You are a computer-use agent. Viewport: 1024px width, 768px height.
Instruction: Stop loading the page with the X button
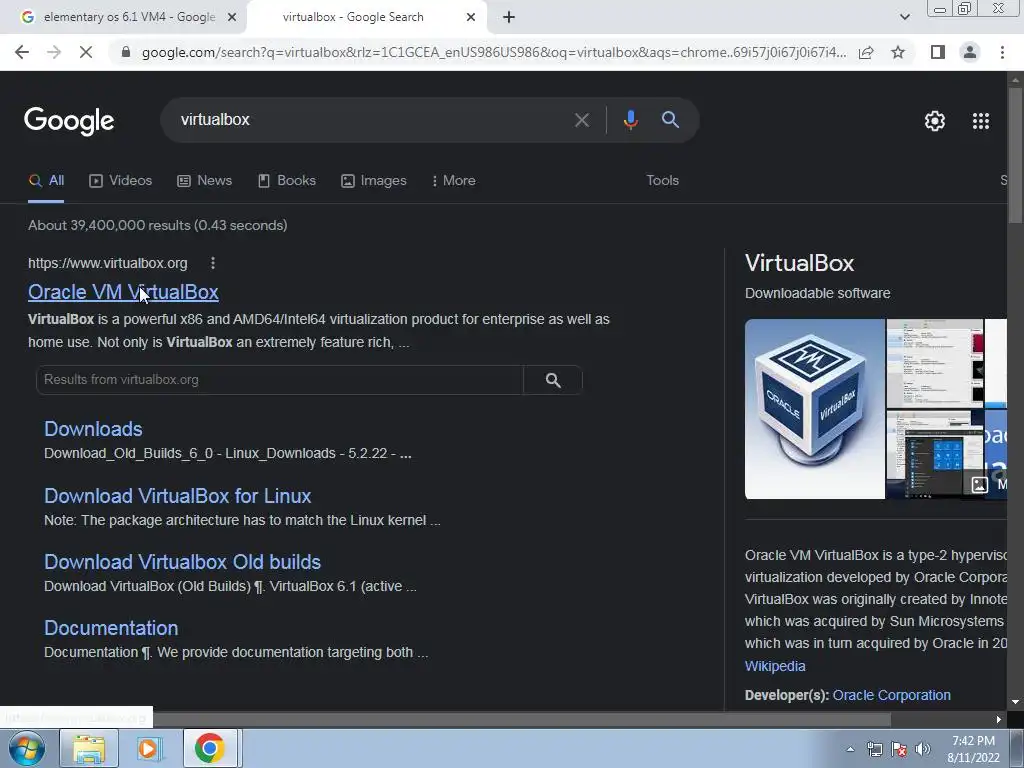coord(86,52)
